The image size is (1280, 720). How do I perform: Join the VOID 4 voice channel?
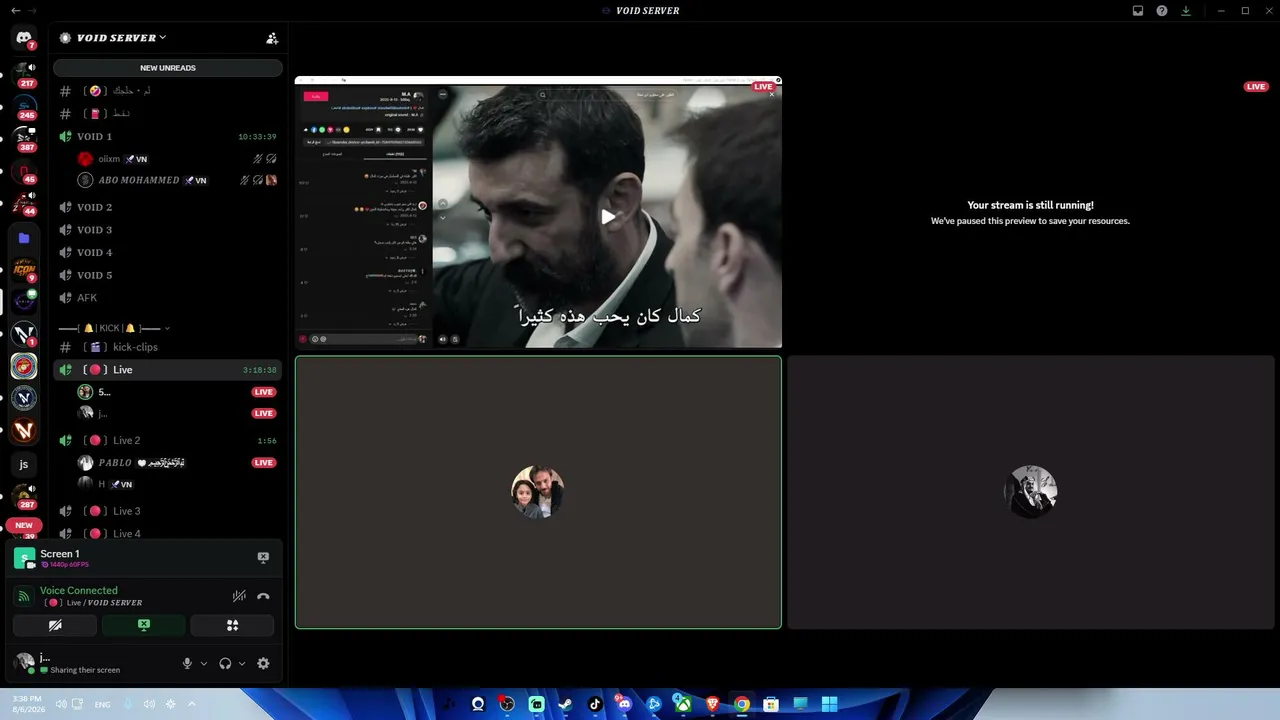click(167, 252)
